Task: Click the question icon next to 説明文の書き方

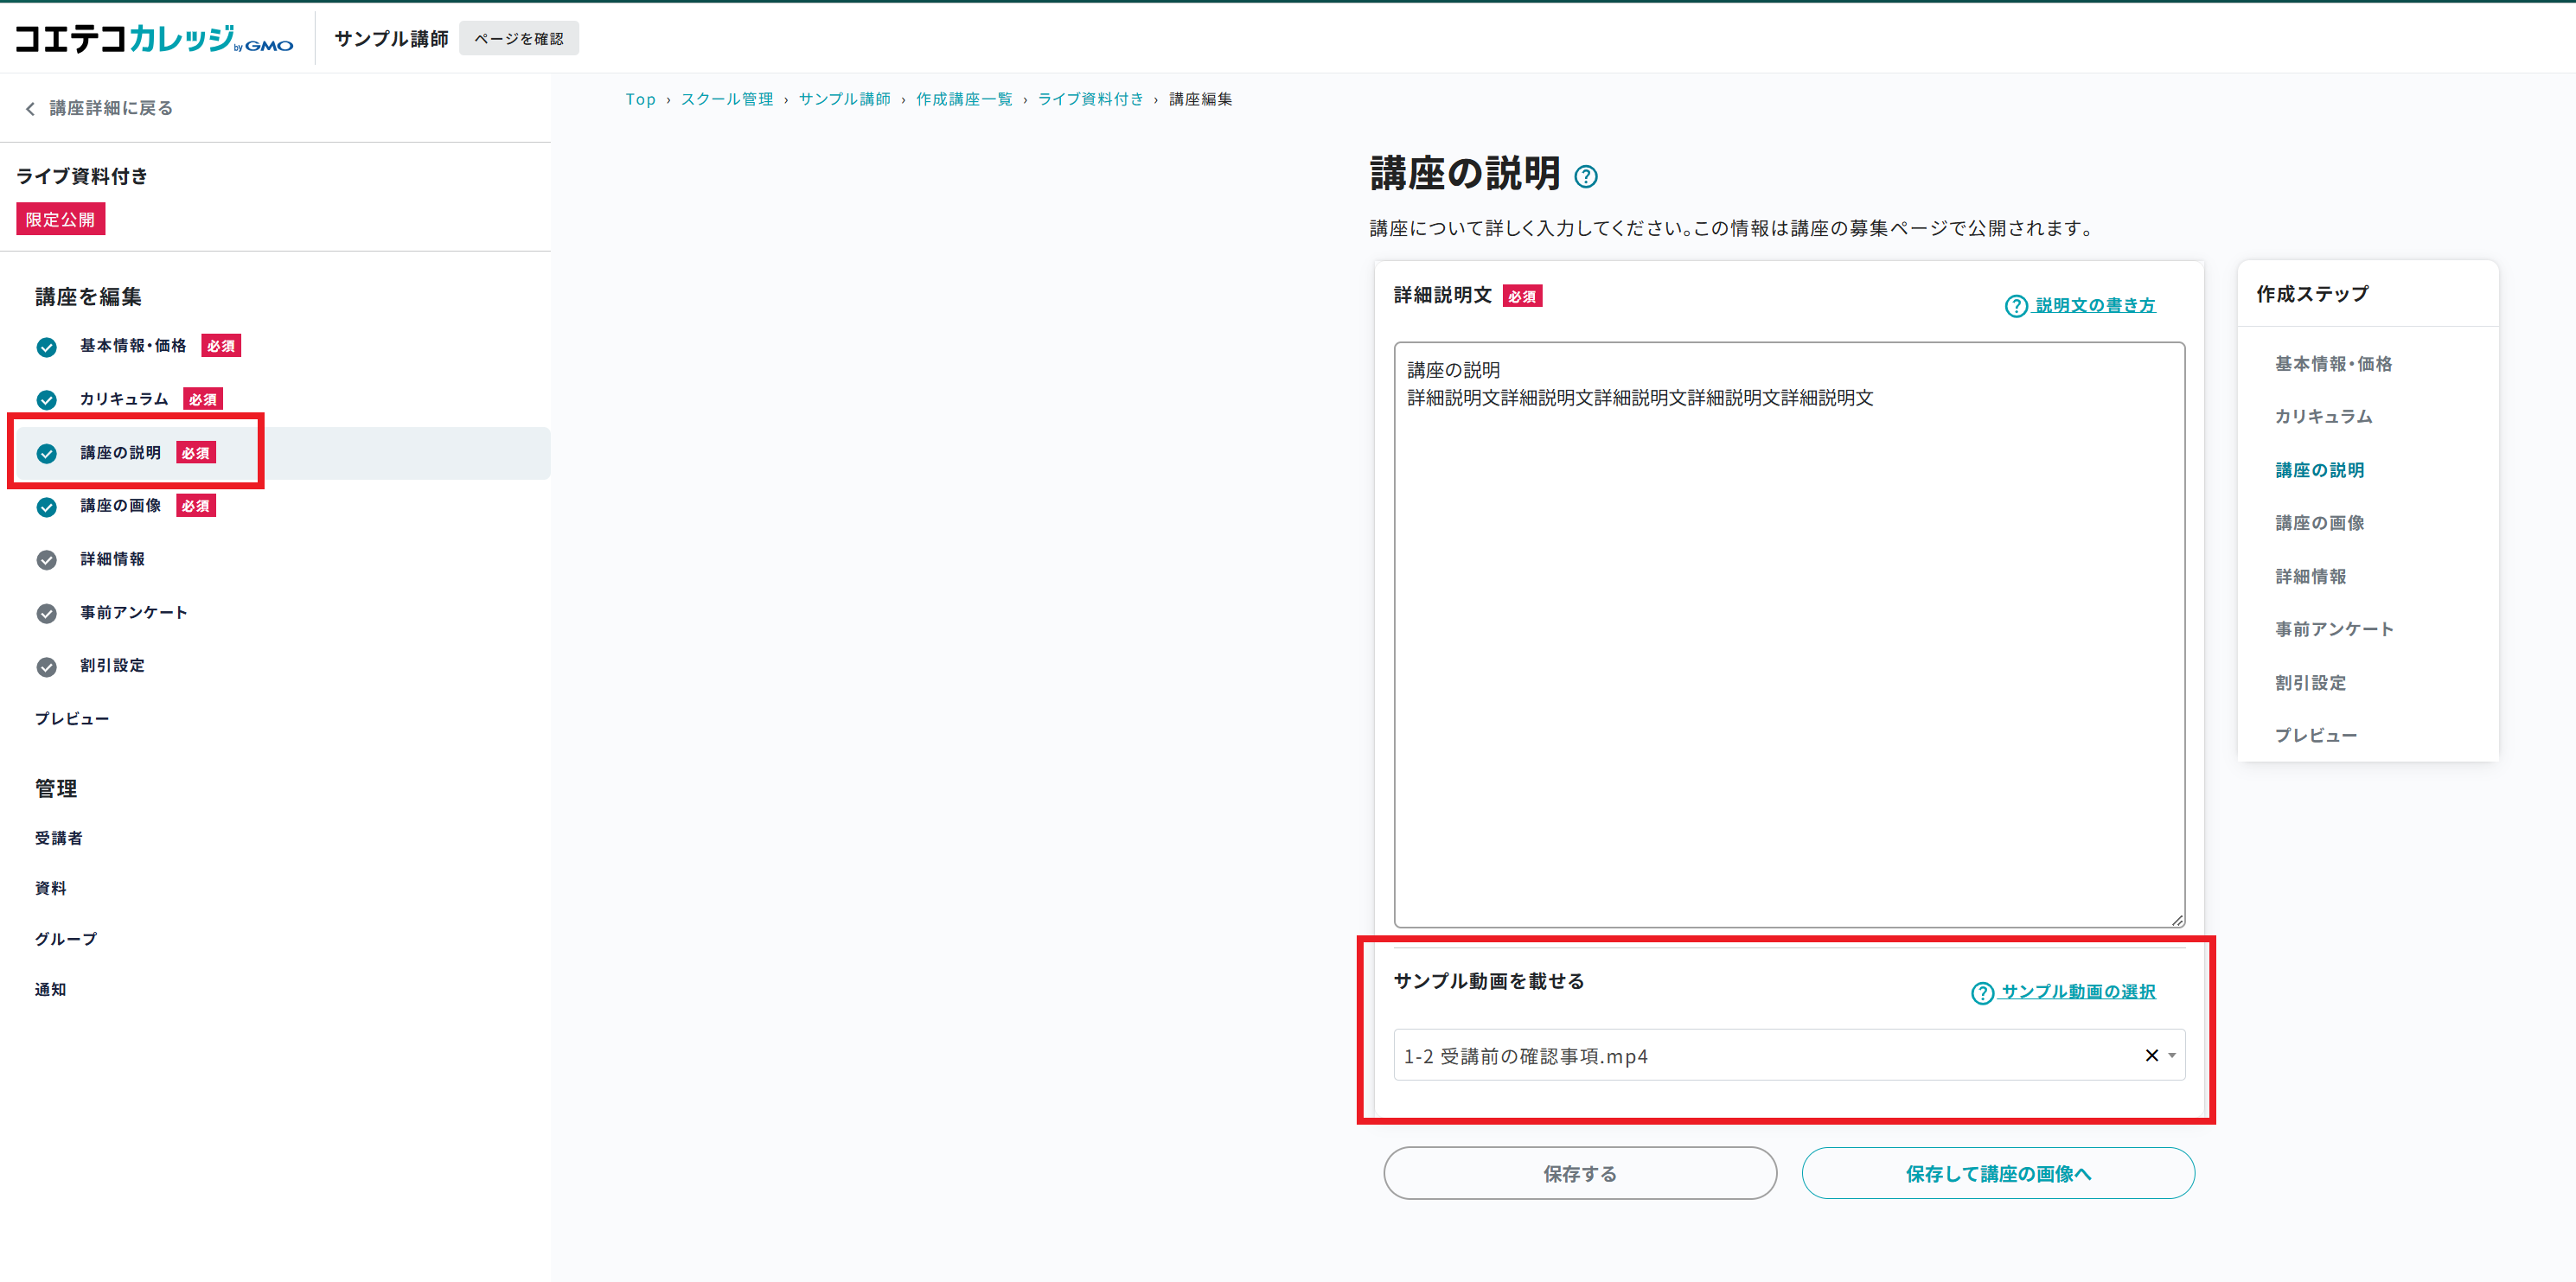Action: (x=2015, y=306)
